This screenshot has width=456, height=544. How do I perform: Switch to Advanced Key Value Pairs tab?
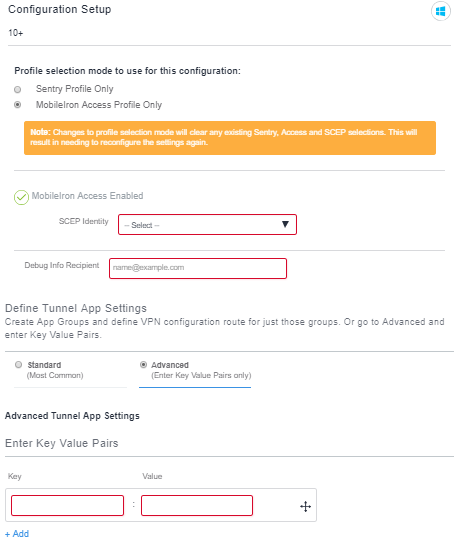pyautogui.click(x=195, y=370)
